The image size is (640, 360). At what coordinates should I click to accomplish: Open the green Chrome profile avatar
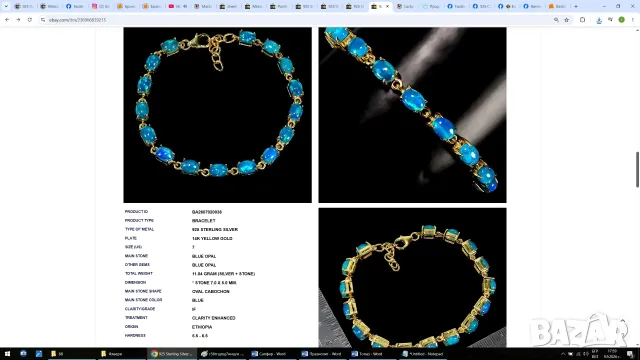click(x=622, y=20)
